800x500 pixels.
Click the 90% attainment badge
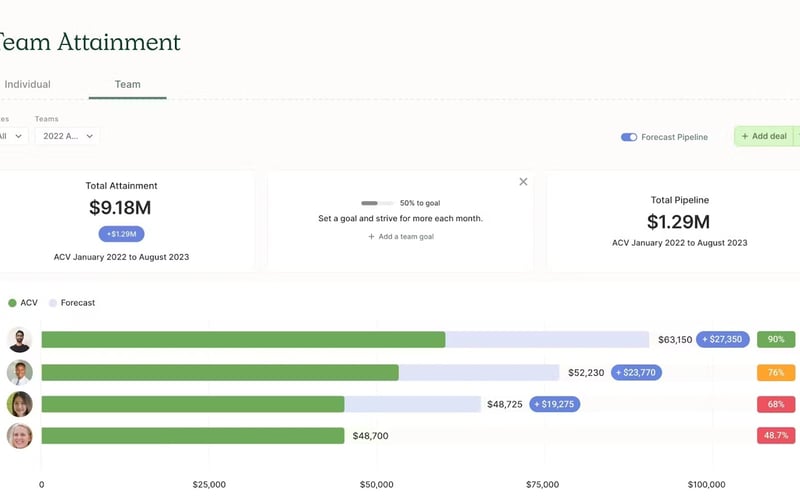tap(776, 340)
